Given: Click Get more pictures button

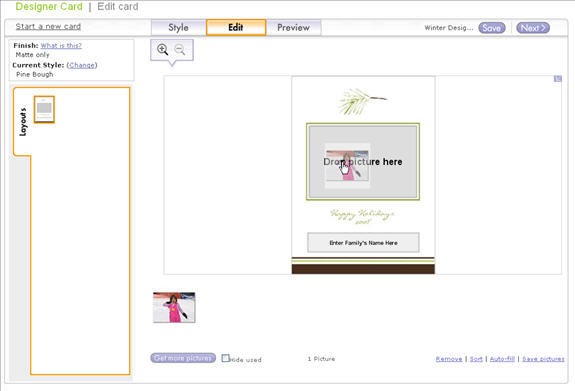Looking at the screenshot, I should [183, 358].
